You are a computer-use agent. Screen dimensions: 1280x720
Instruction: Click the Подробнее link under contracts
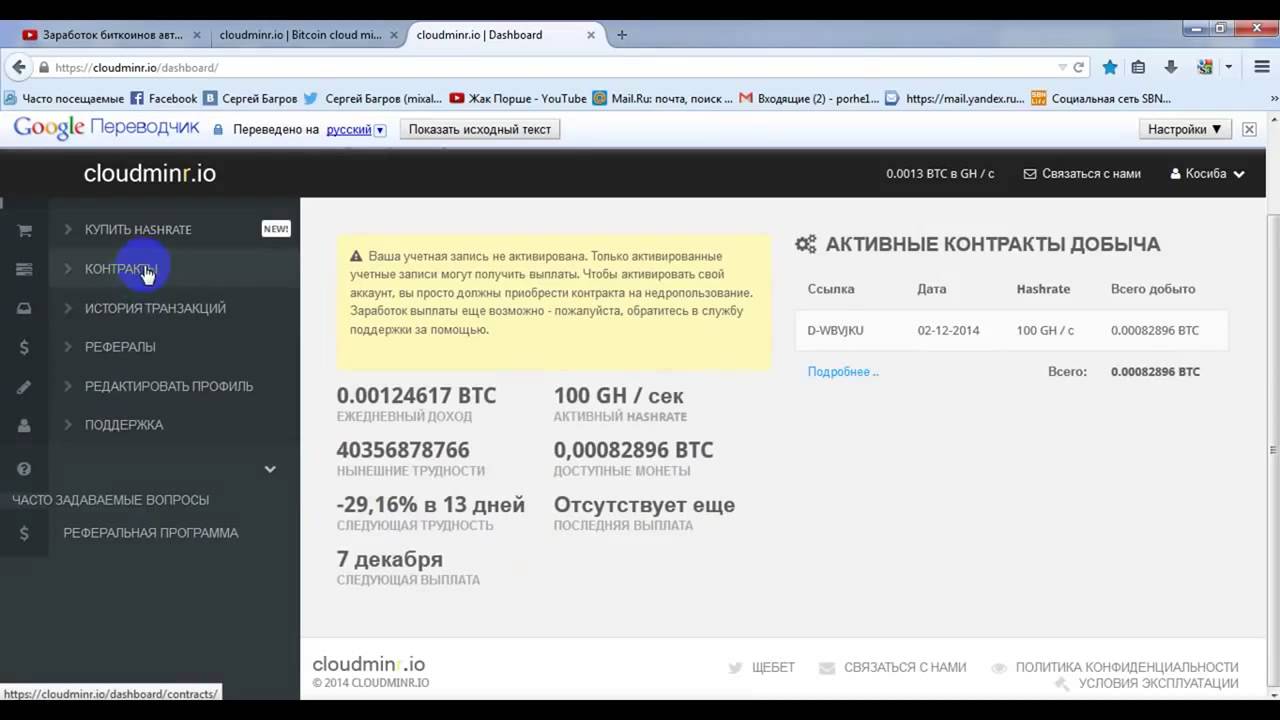point(843,371)
